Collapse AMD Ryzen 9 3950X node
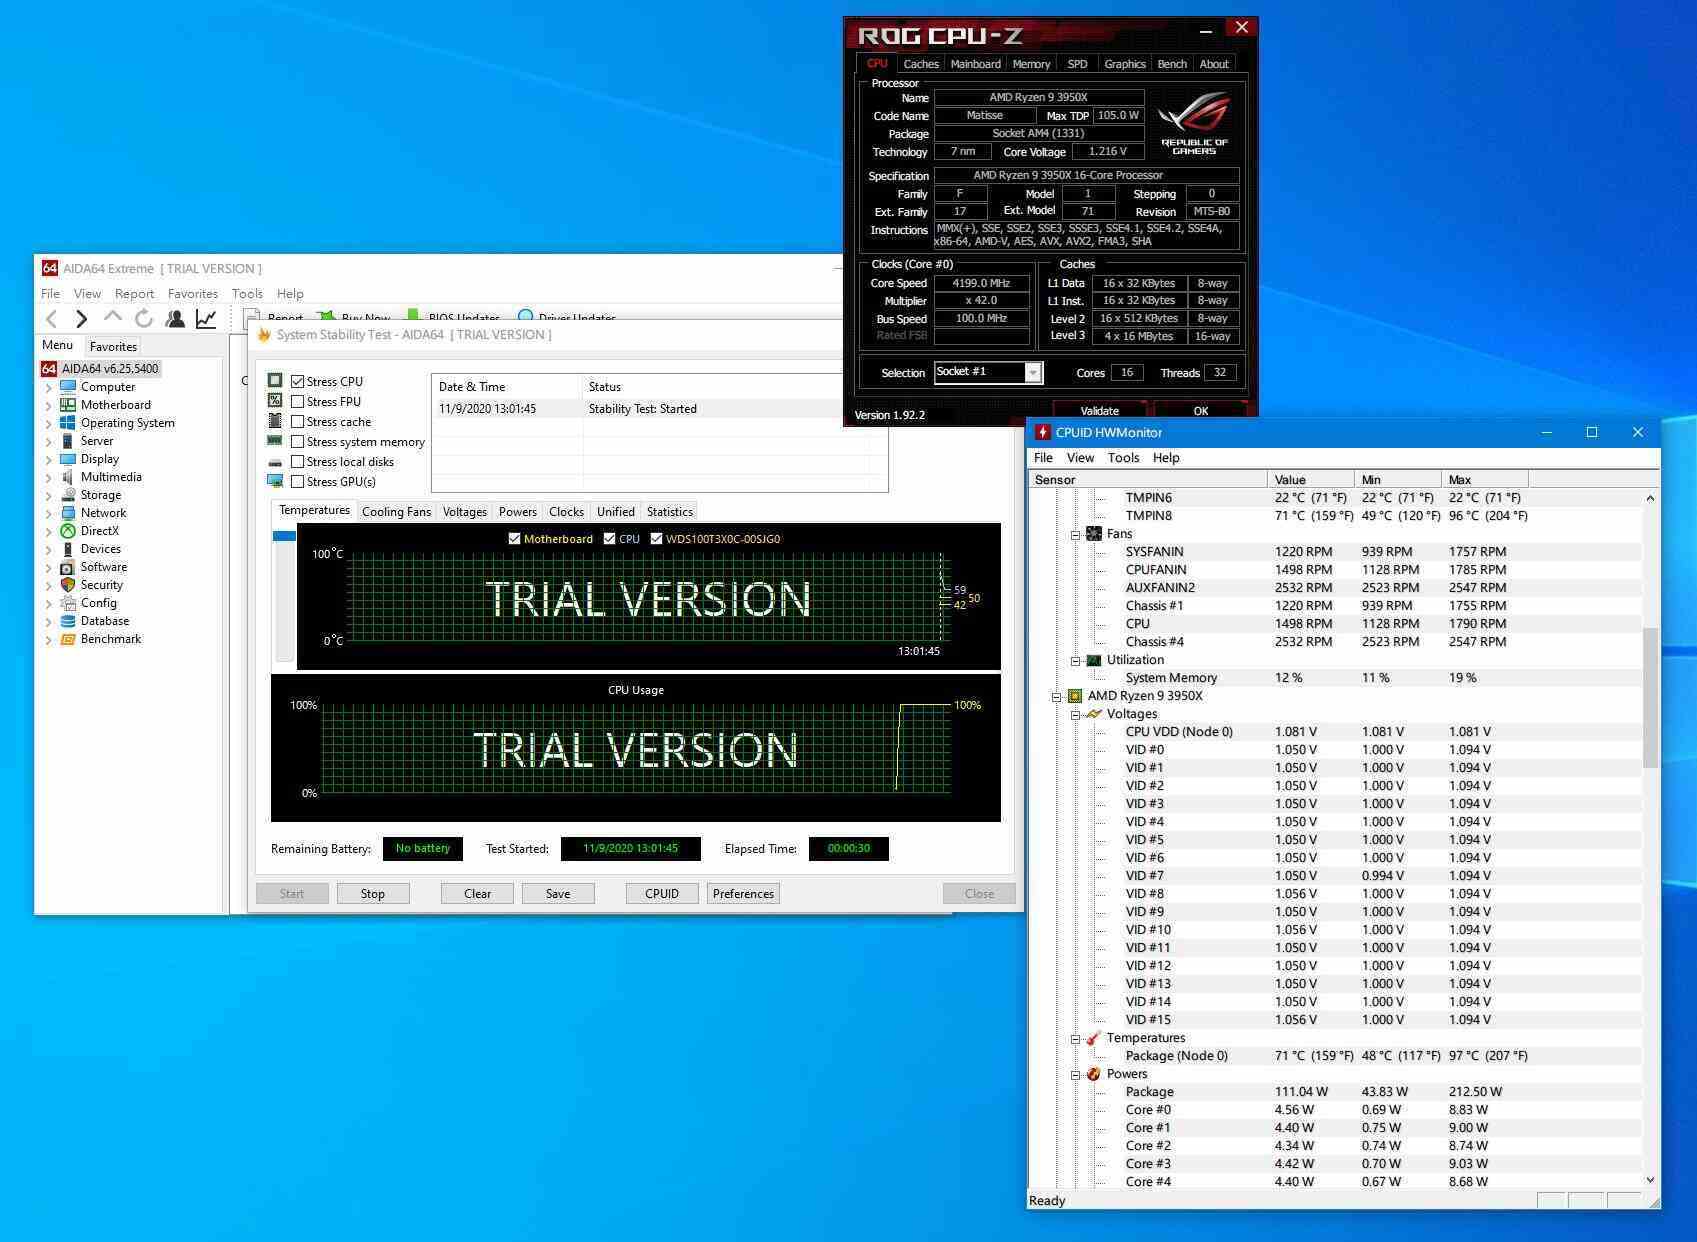Image resolution: width=1697 pixels, height=1242 pixels. (x=1056, y=696)
